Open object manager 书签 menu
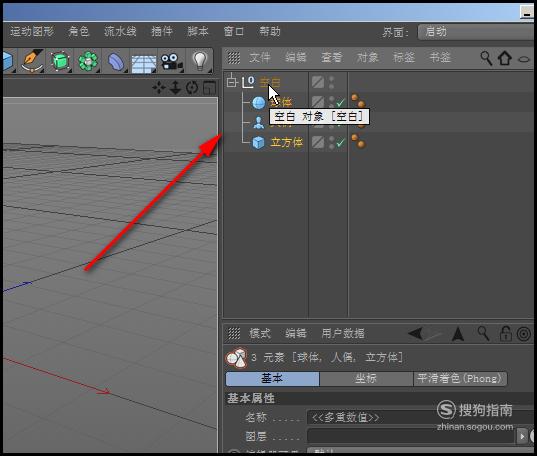The image size is (537, 456). (x=440, y=58)
